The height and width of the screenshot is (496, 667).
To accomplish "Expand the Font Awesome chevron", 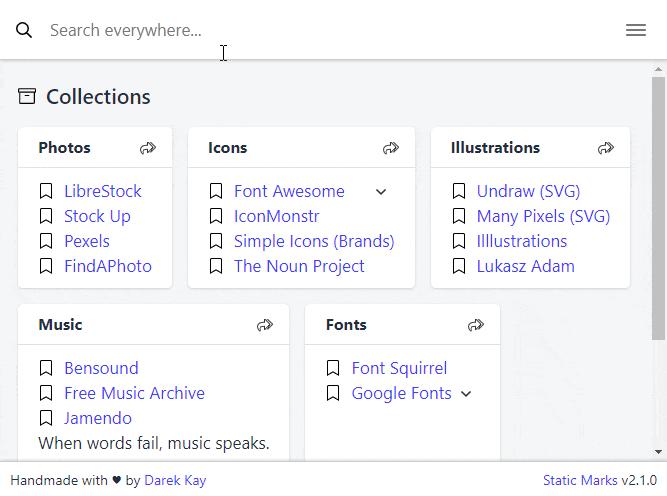I will 381,192.
